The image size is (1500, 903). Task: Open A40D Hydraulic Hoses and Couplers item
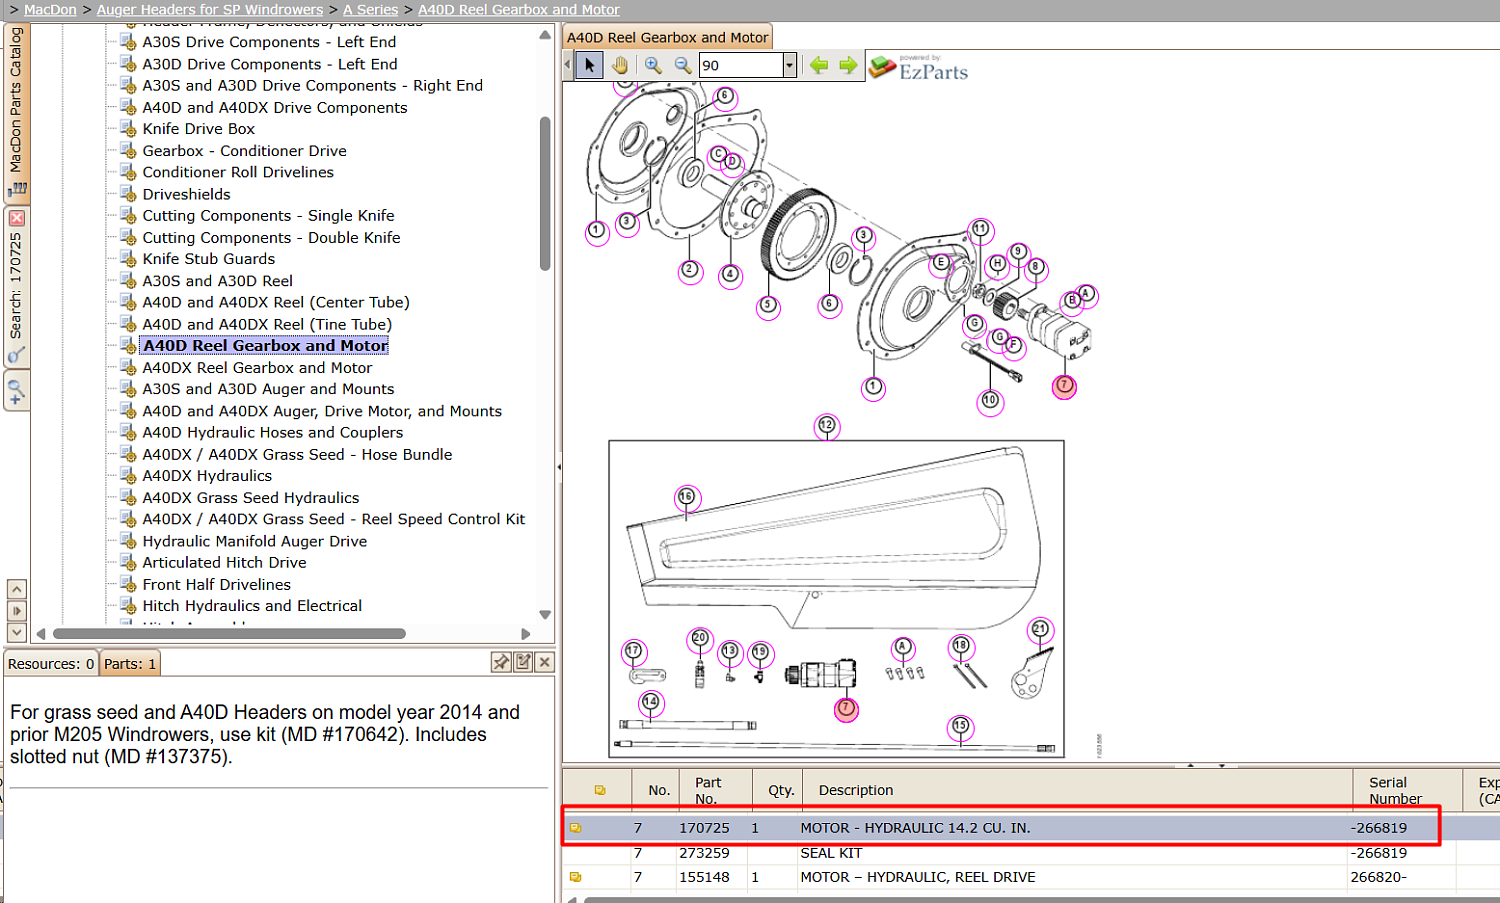click(273, 433)
